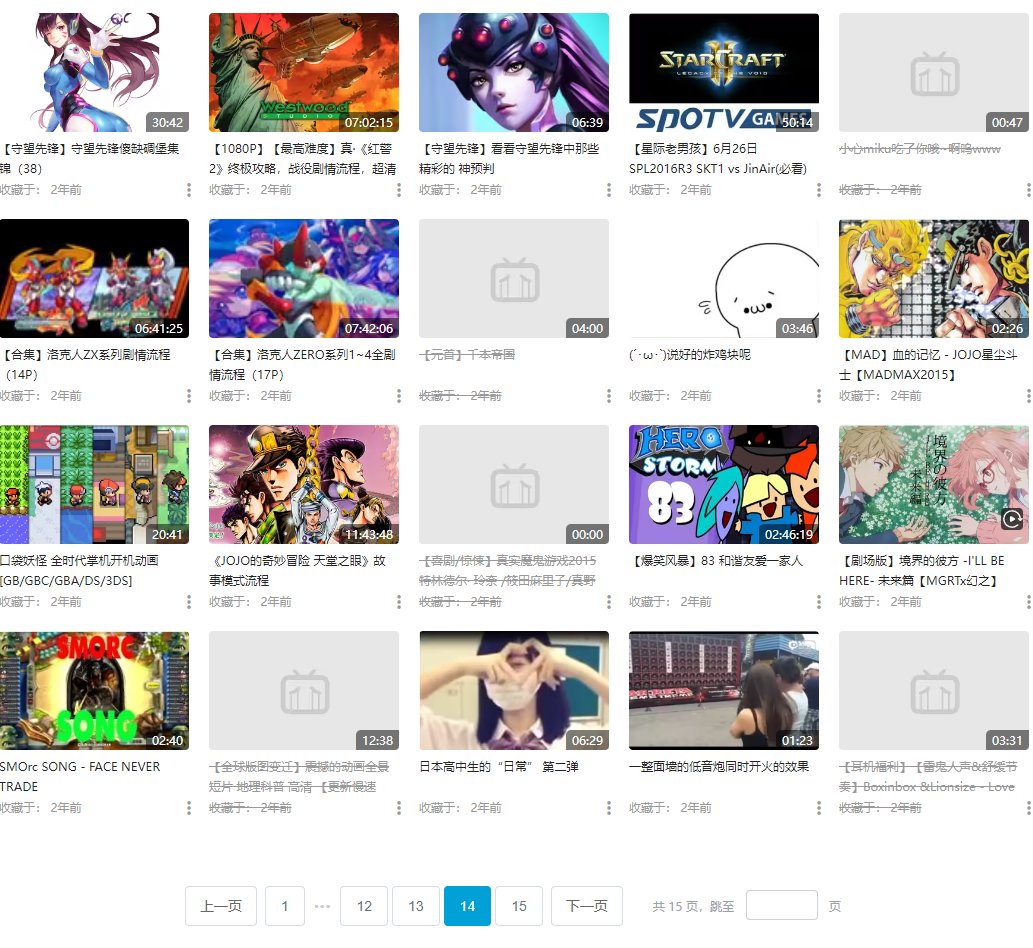
Task: Open the JOJO星尘斗士 MAD thumbnail
Action: point(934,279)
